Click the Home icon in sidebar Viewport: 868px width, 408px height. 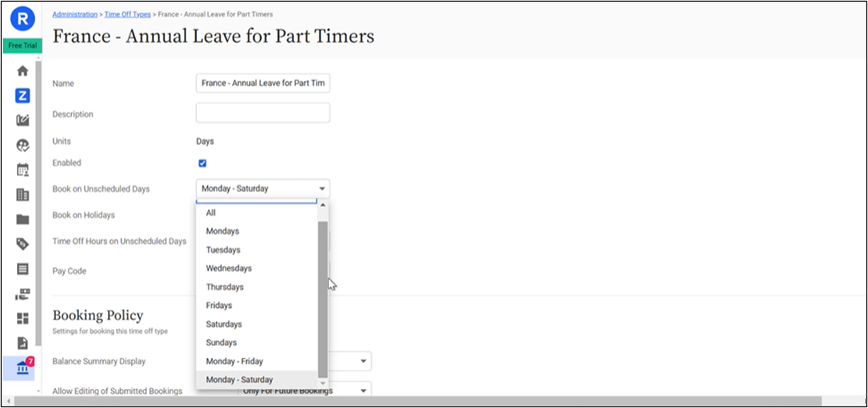click(22, 72)
